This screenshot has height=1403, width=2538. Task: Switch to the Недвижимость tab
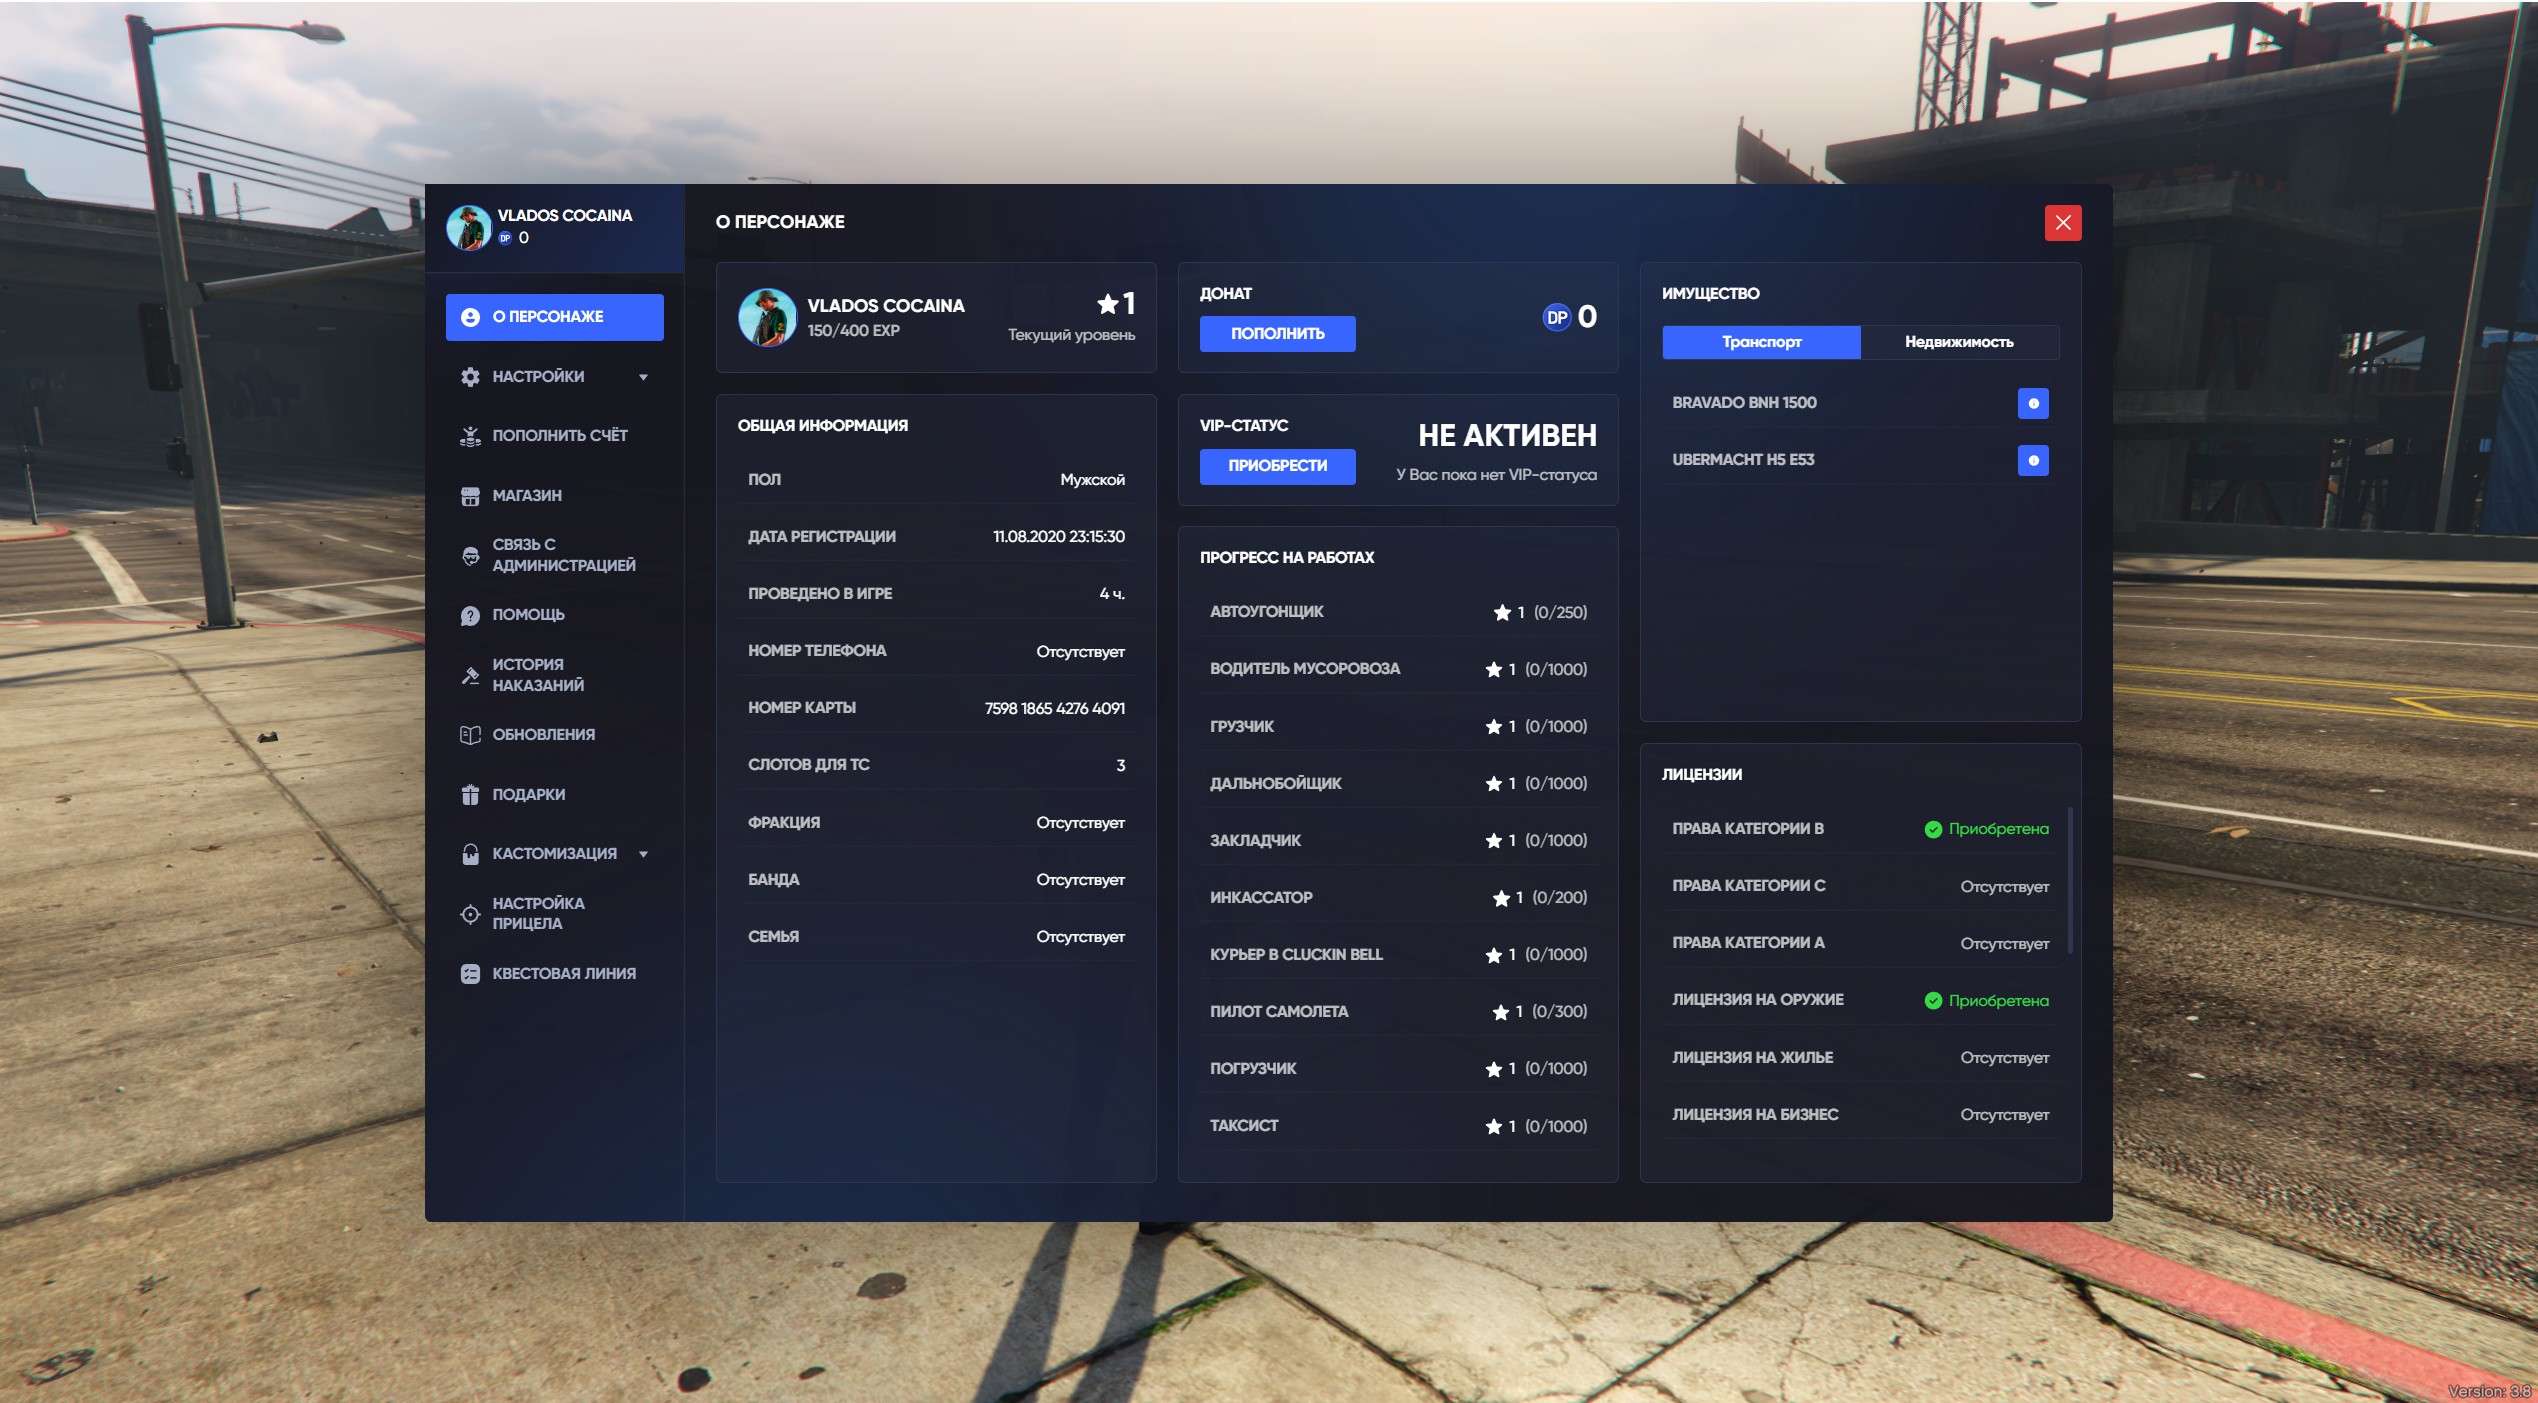coord(1958,342)
